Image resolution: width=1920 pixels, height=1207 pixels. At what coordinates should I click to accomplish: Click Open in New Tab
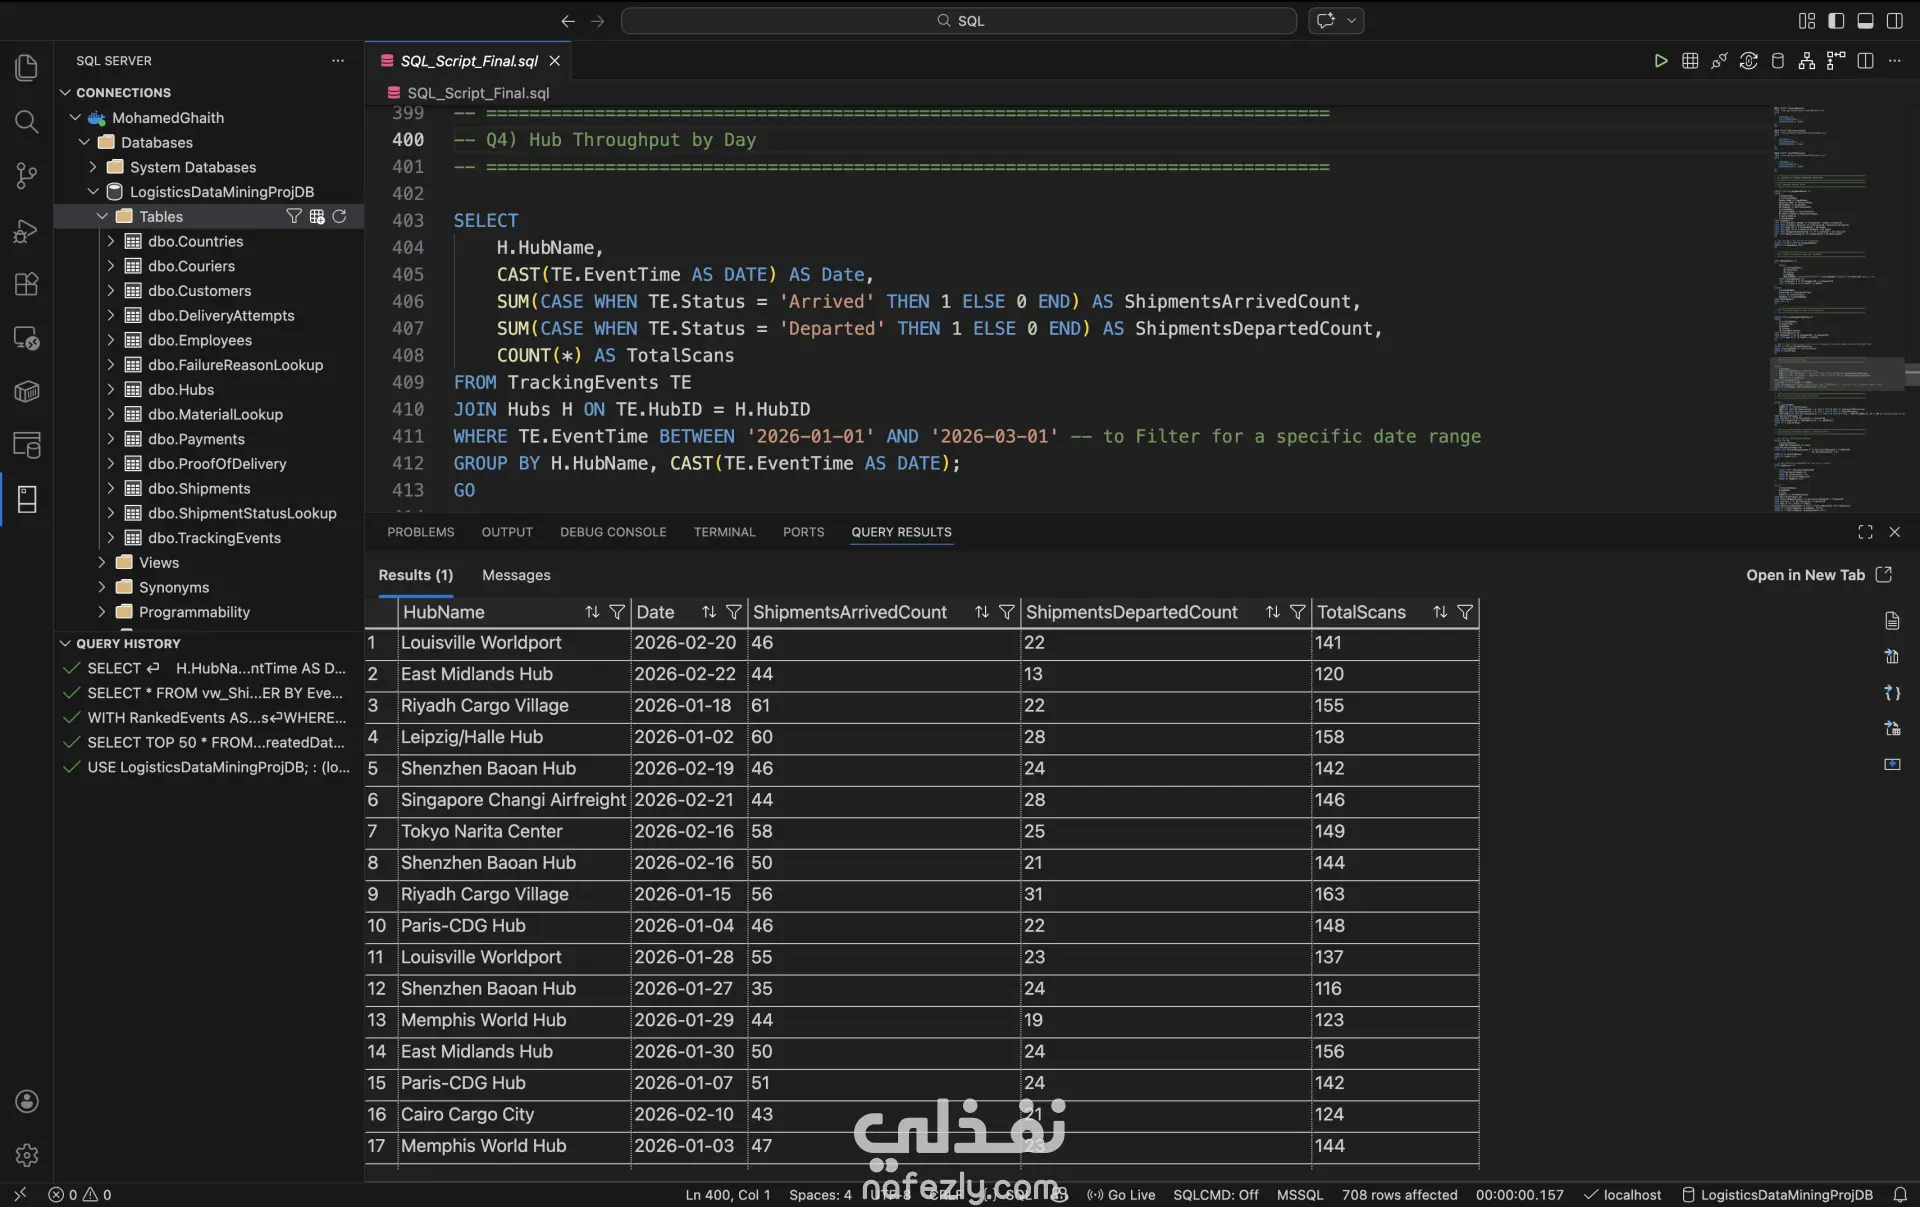tap(1819, 575)
